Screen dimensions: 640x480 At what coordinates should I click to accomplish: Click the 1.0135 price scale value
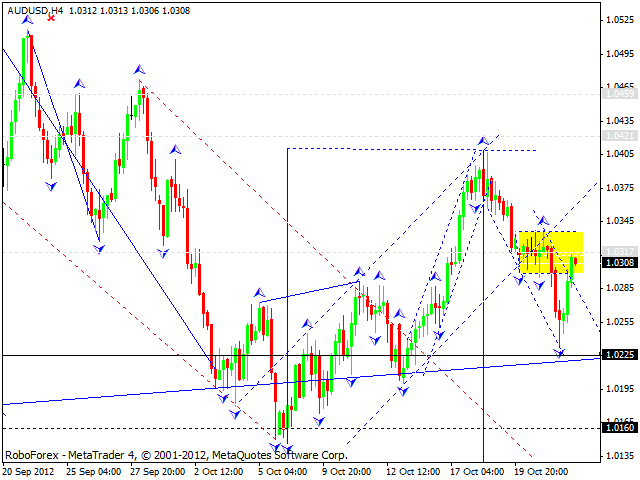tap(620, 455)
